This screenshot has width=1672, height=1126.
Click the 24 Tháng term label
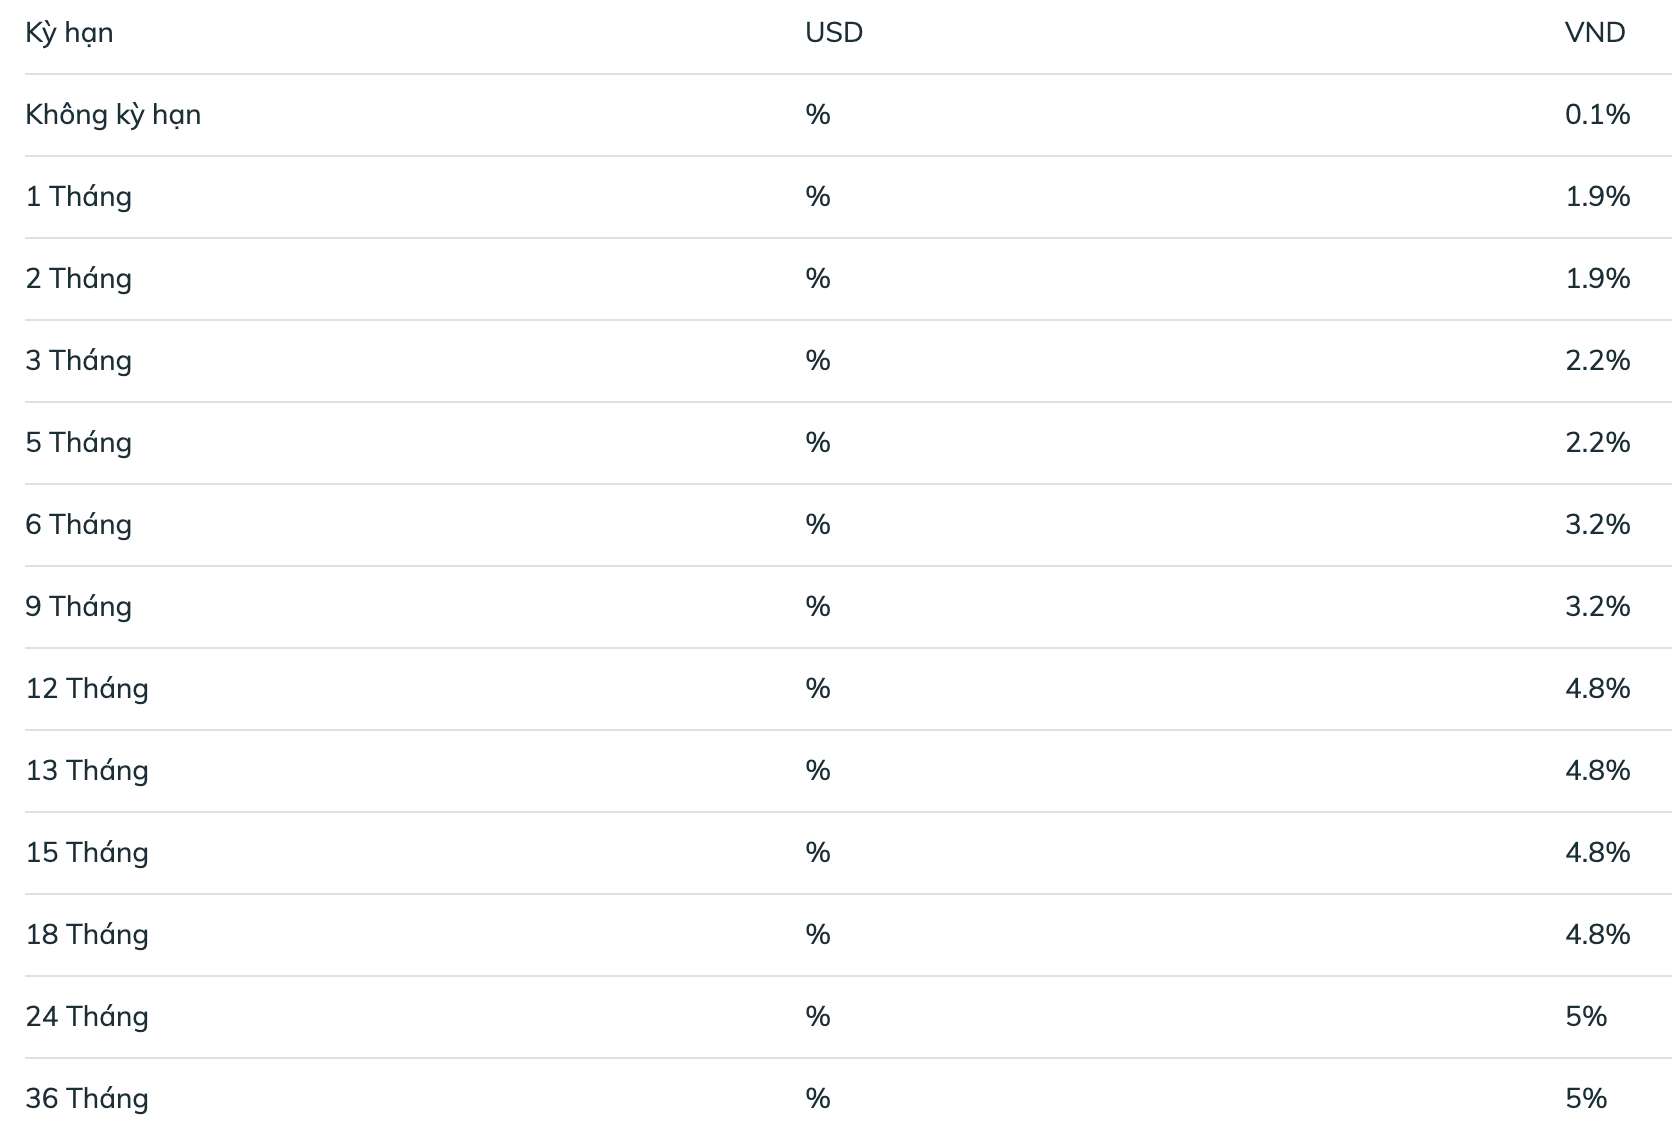click(87, 1017)
